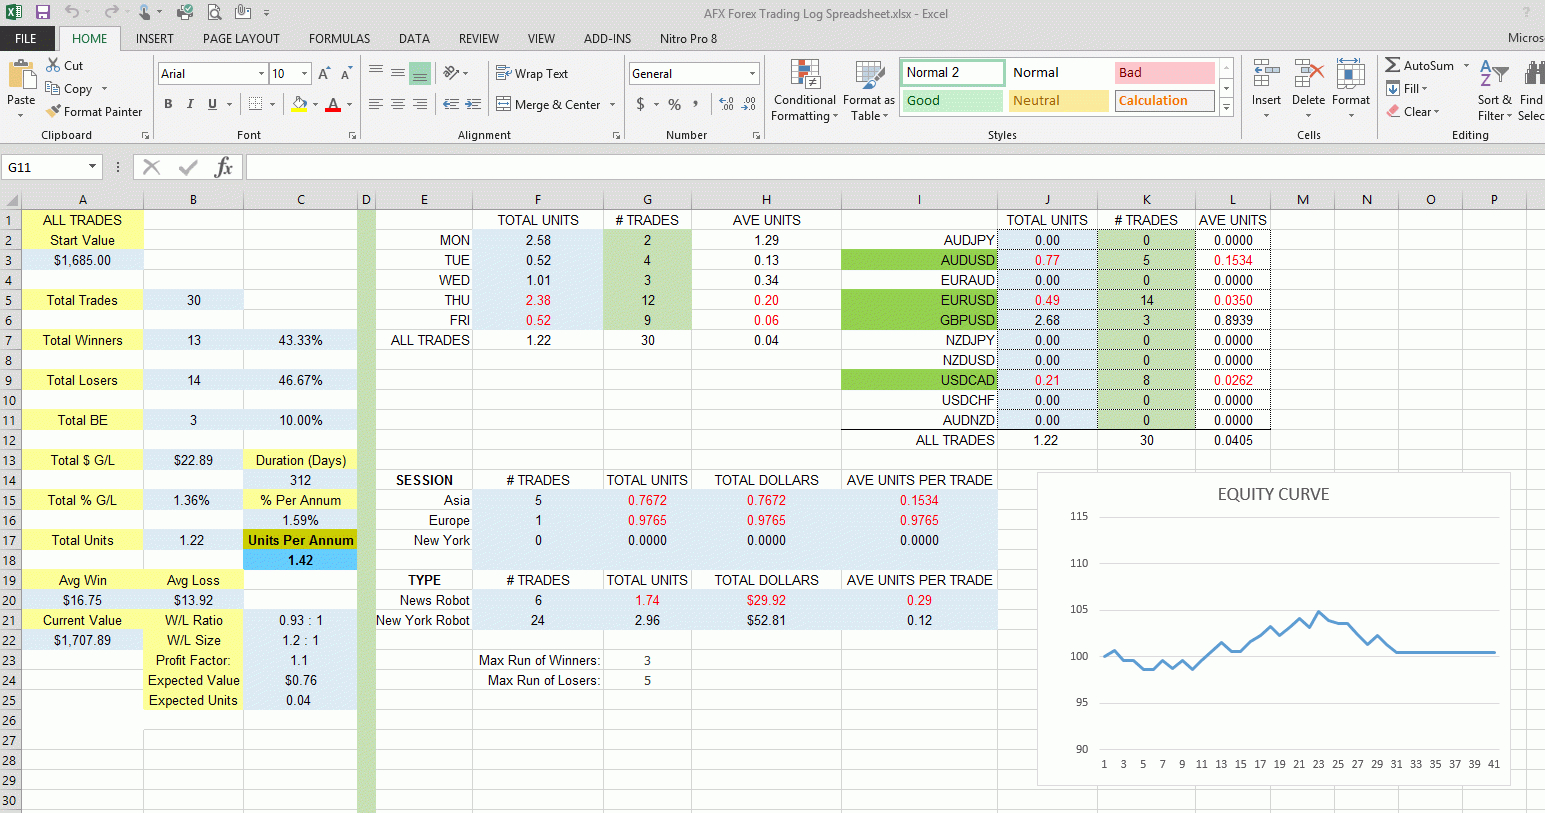Click the Format Painter brush icon
This screenshot has height=813, width=1545.
coord(54,112)
